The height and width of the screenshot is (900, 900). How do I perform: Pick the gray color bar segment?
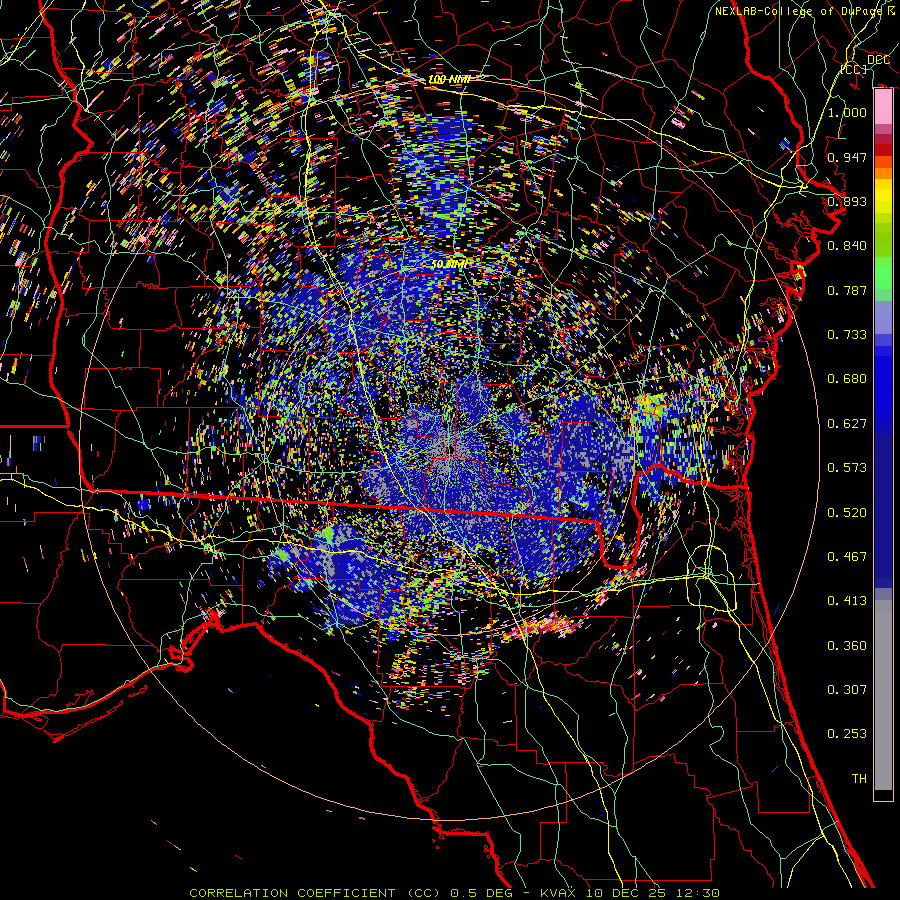click(x=883, y=695)
